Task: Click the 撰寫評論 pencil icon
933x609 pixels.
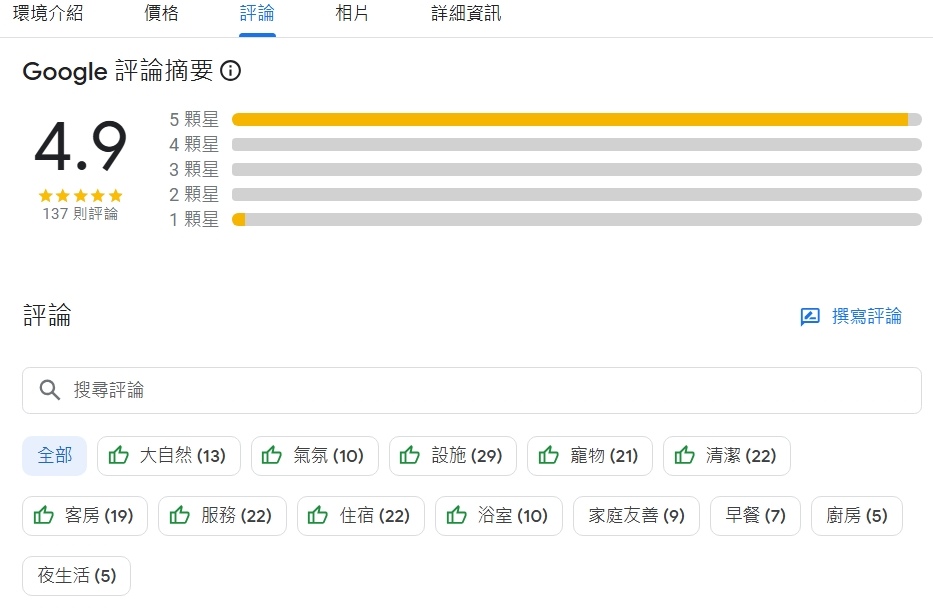Action: coord(810,317)
